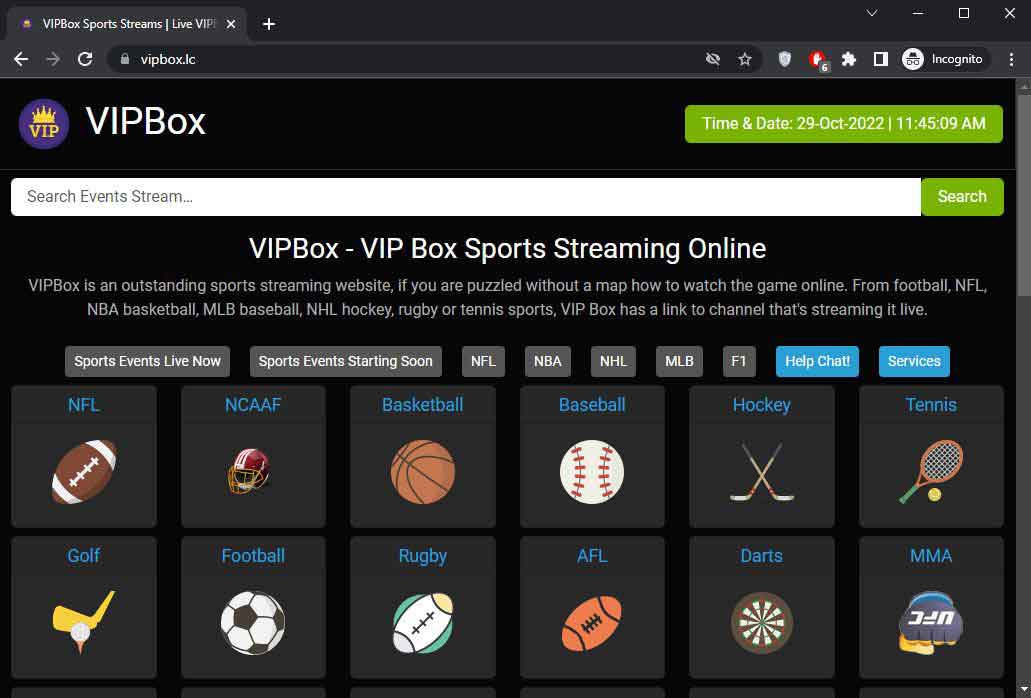This screenshot has width=1031, height=698.
Task: Open the red ad blocker extension
Action: 818,60
